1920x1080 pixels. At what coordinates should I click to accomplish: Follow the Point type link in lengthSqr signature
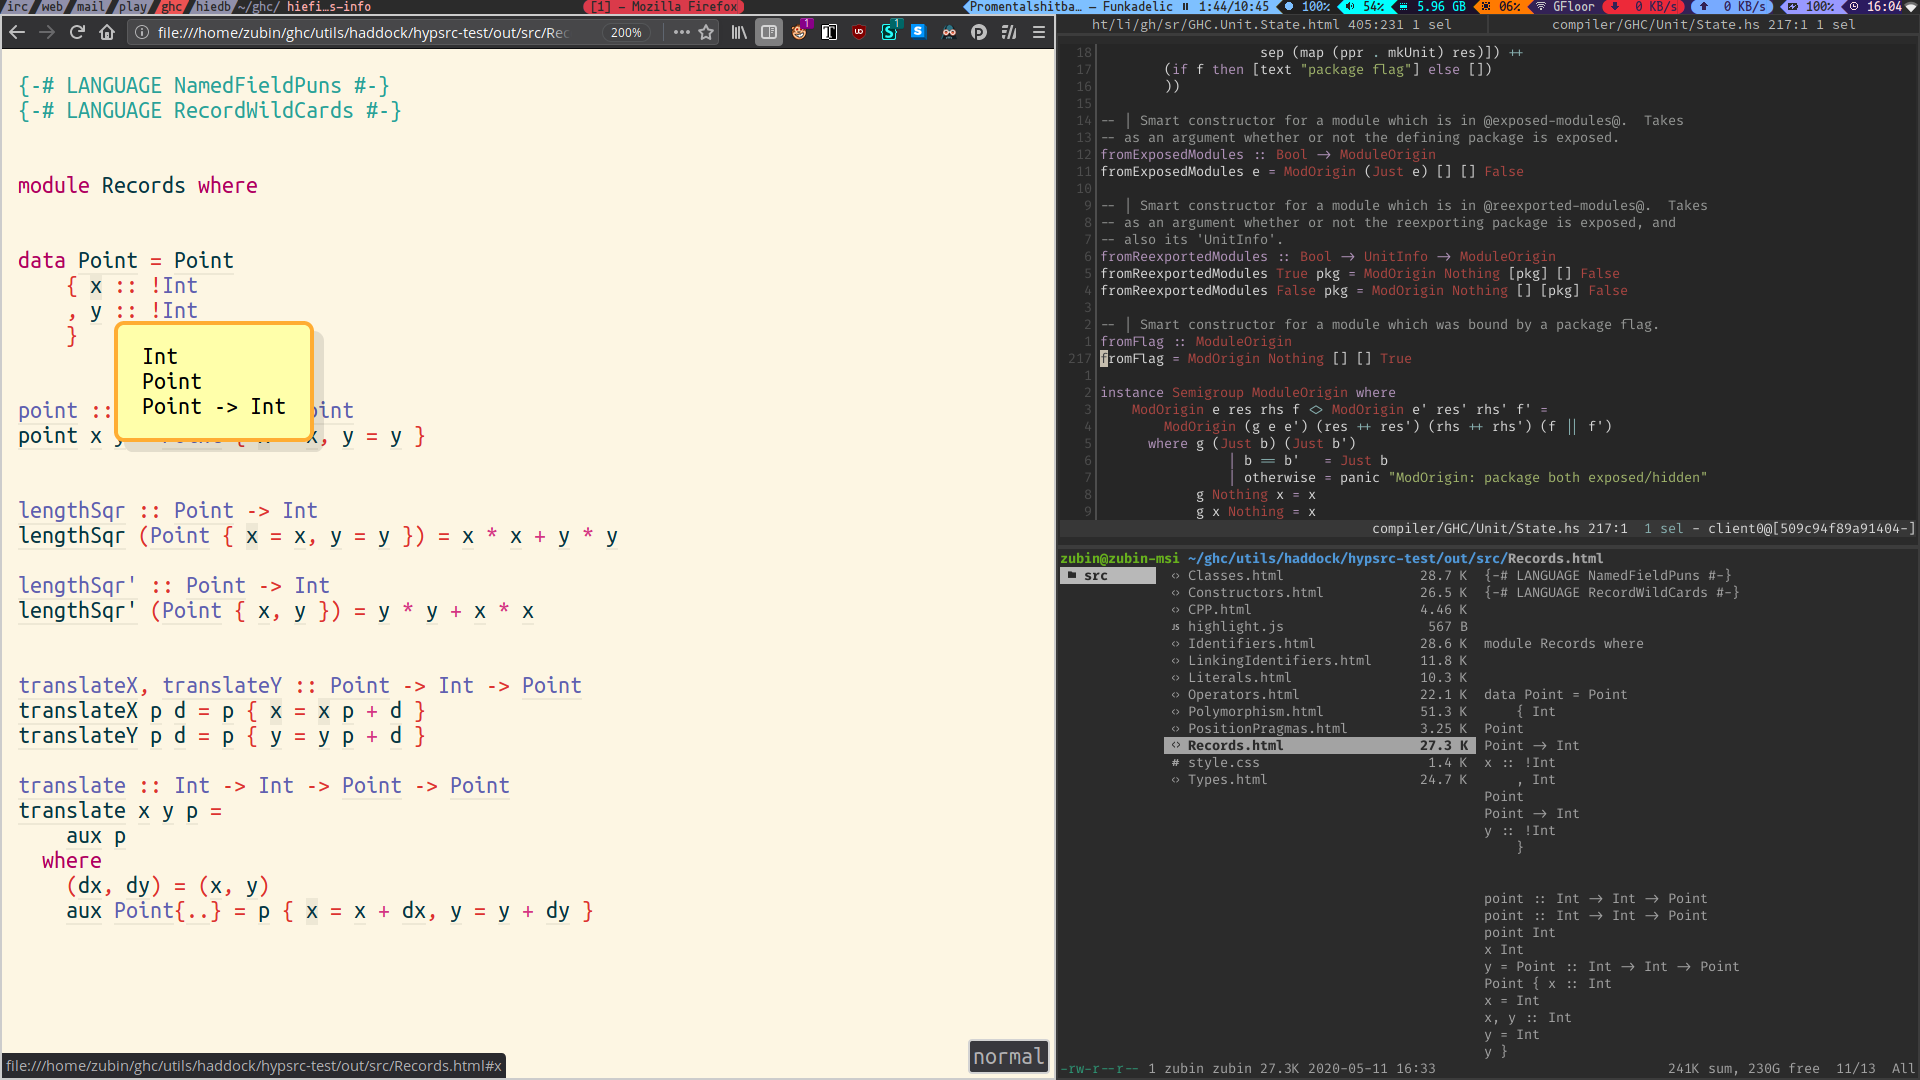click(204, 511)
